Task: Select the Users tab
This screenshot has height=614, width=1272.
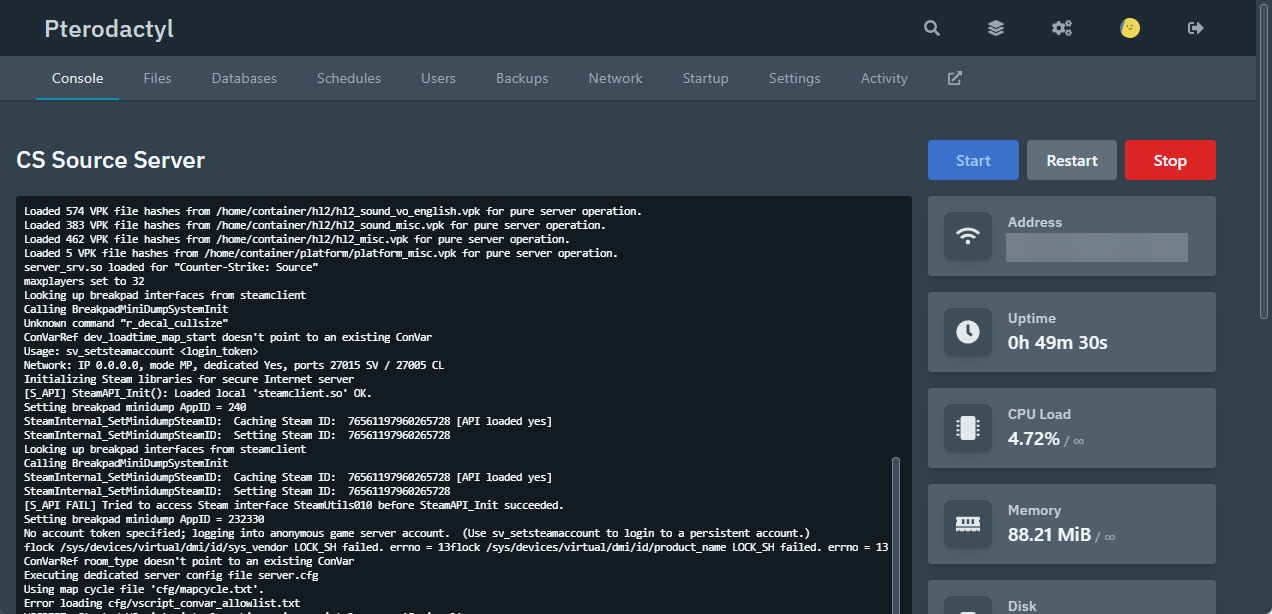Action: [438, 78]
